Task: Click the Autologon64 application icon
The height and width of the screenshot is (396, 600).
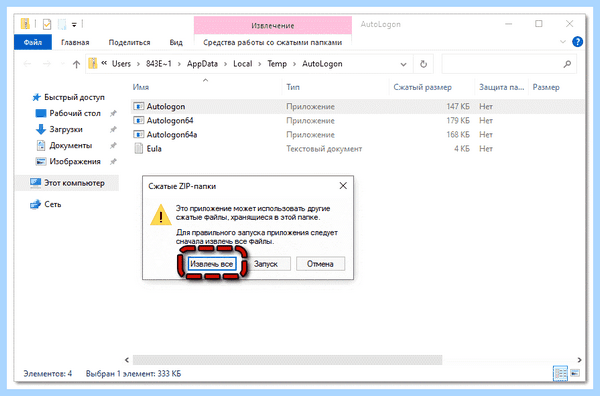Action: [138, 121]
